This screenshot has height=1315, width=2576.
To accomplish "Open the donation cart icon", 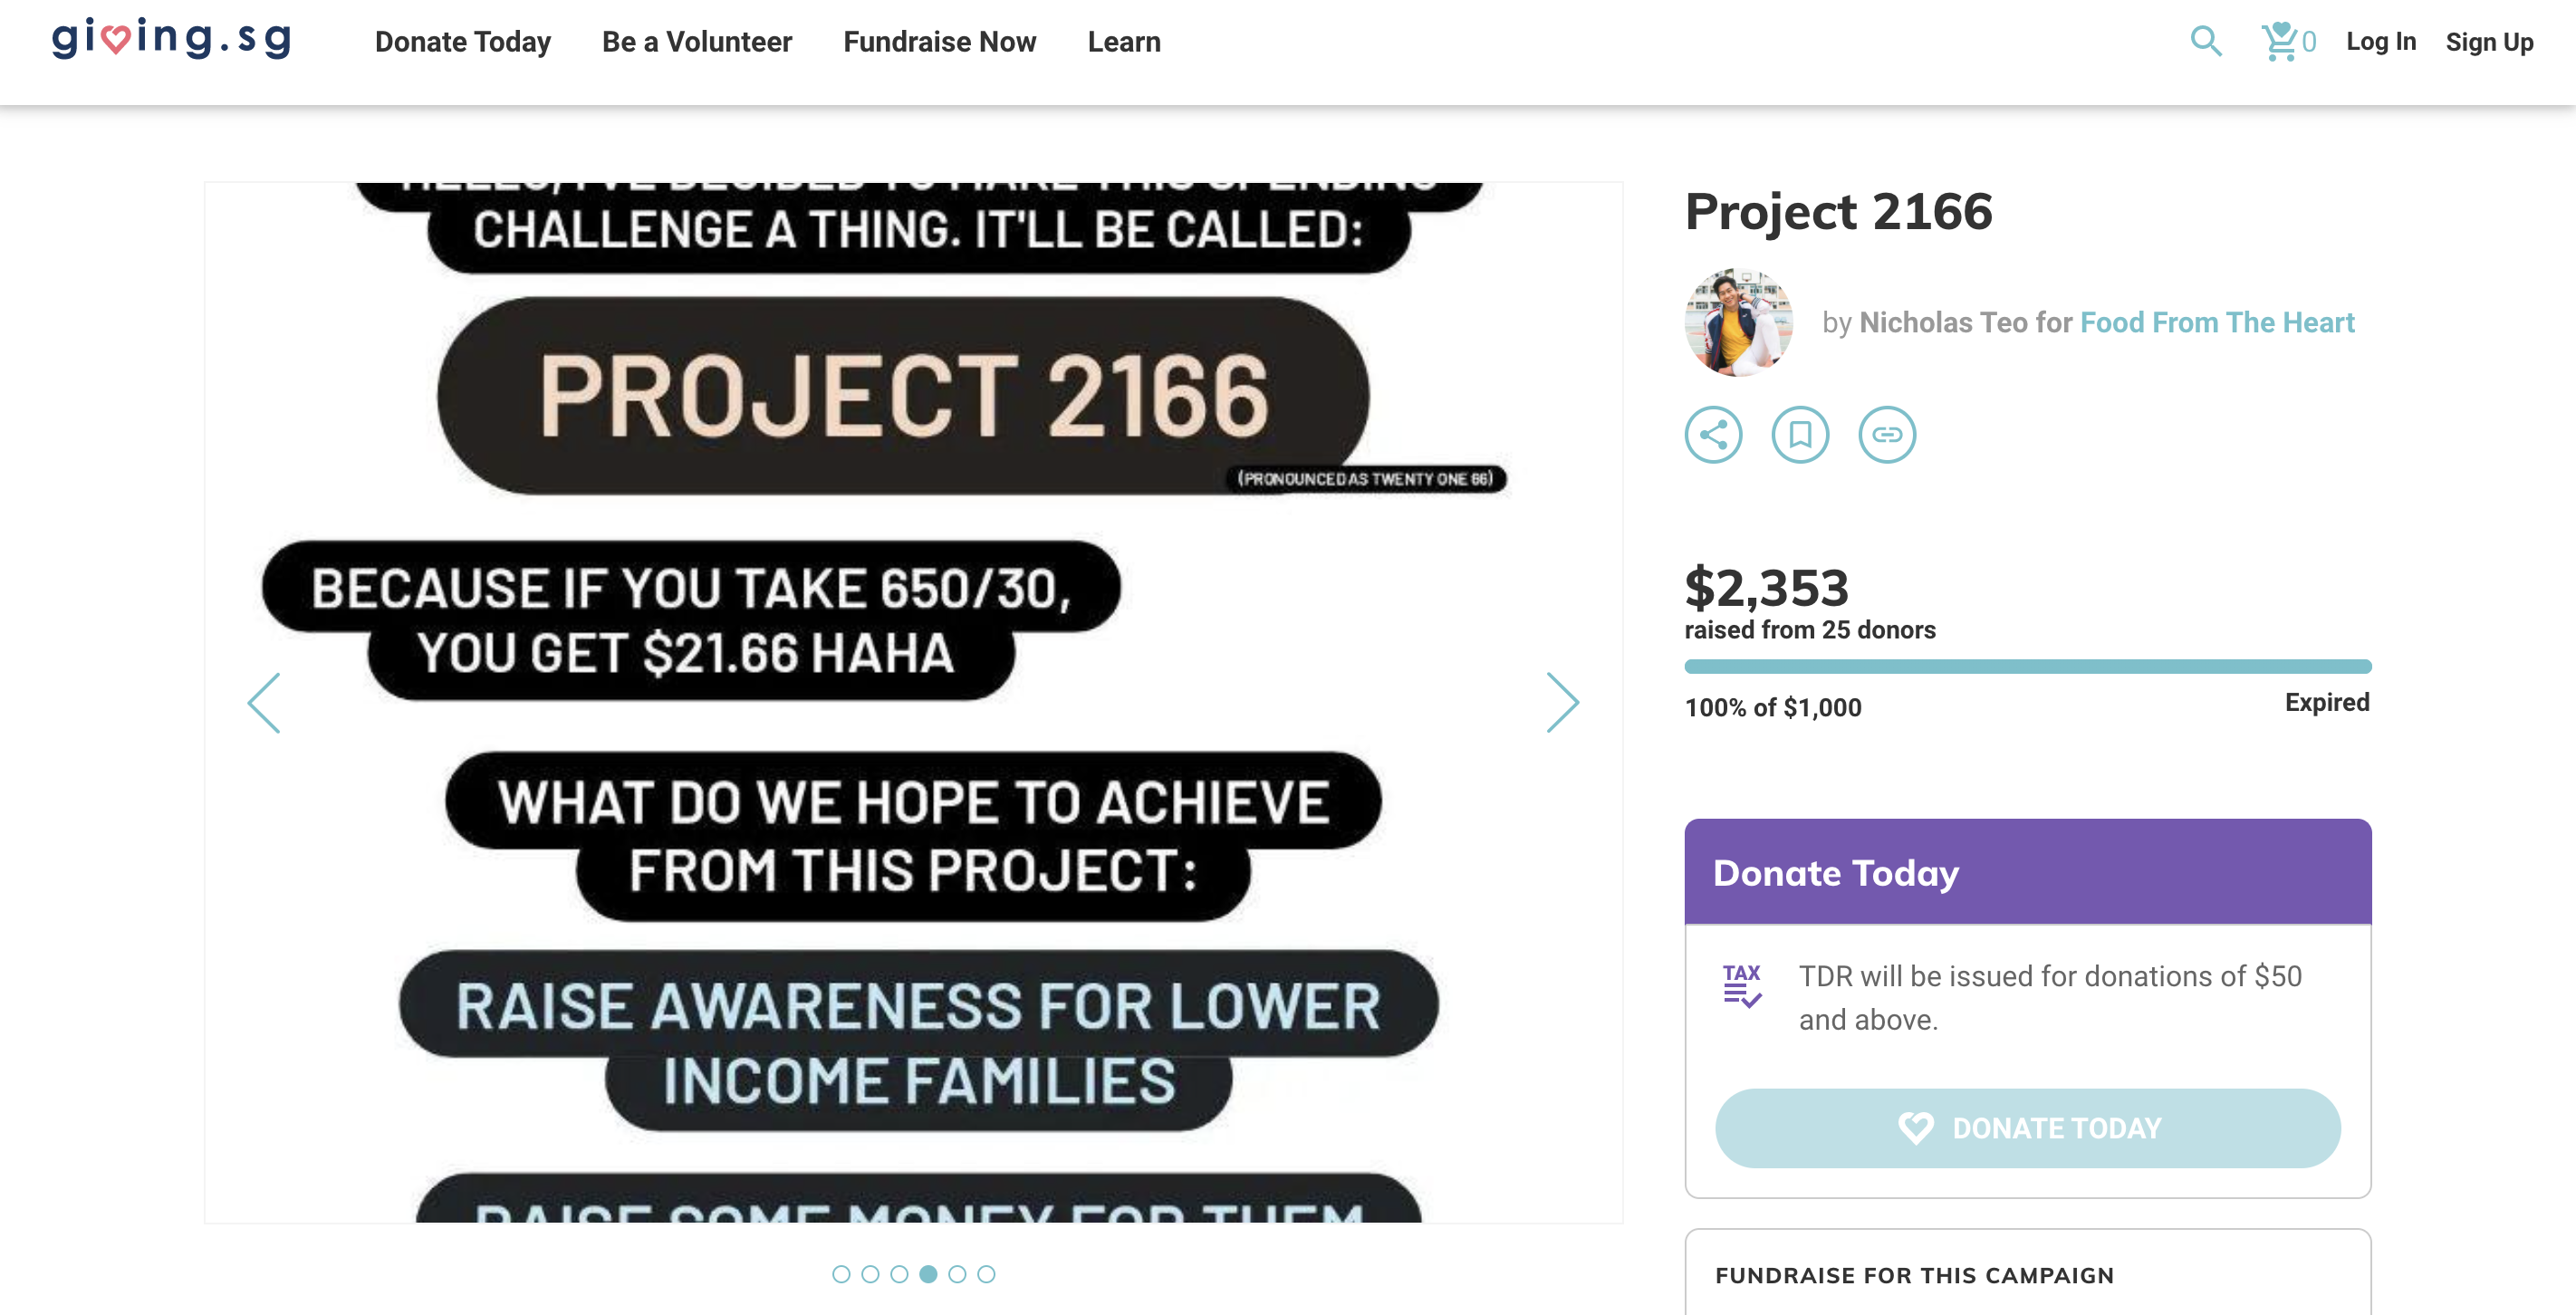I will click(x=2280, y=41).
